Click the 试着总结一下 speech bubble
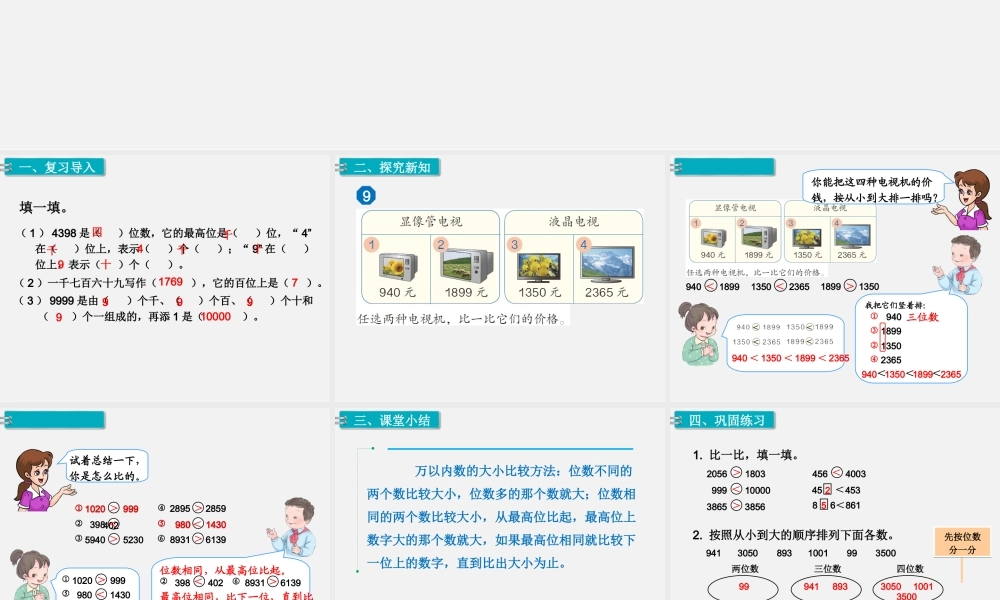 (105, 468)
